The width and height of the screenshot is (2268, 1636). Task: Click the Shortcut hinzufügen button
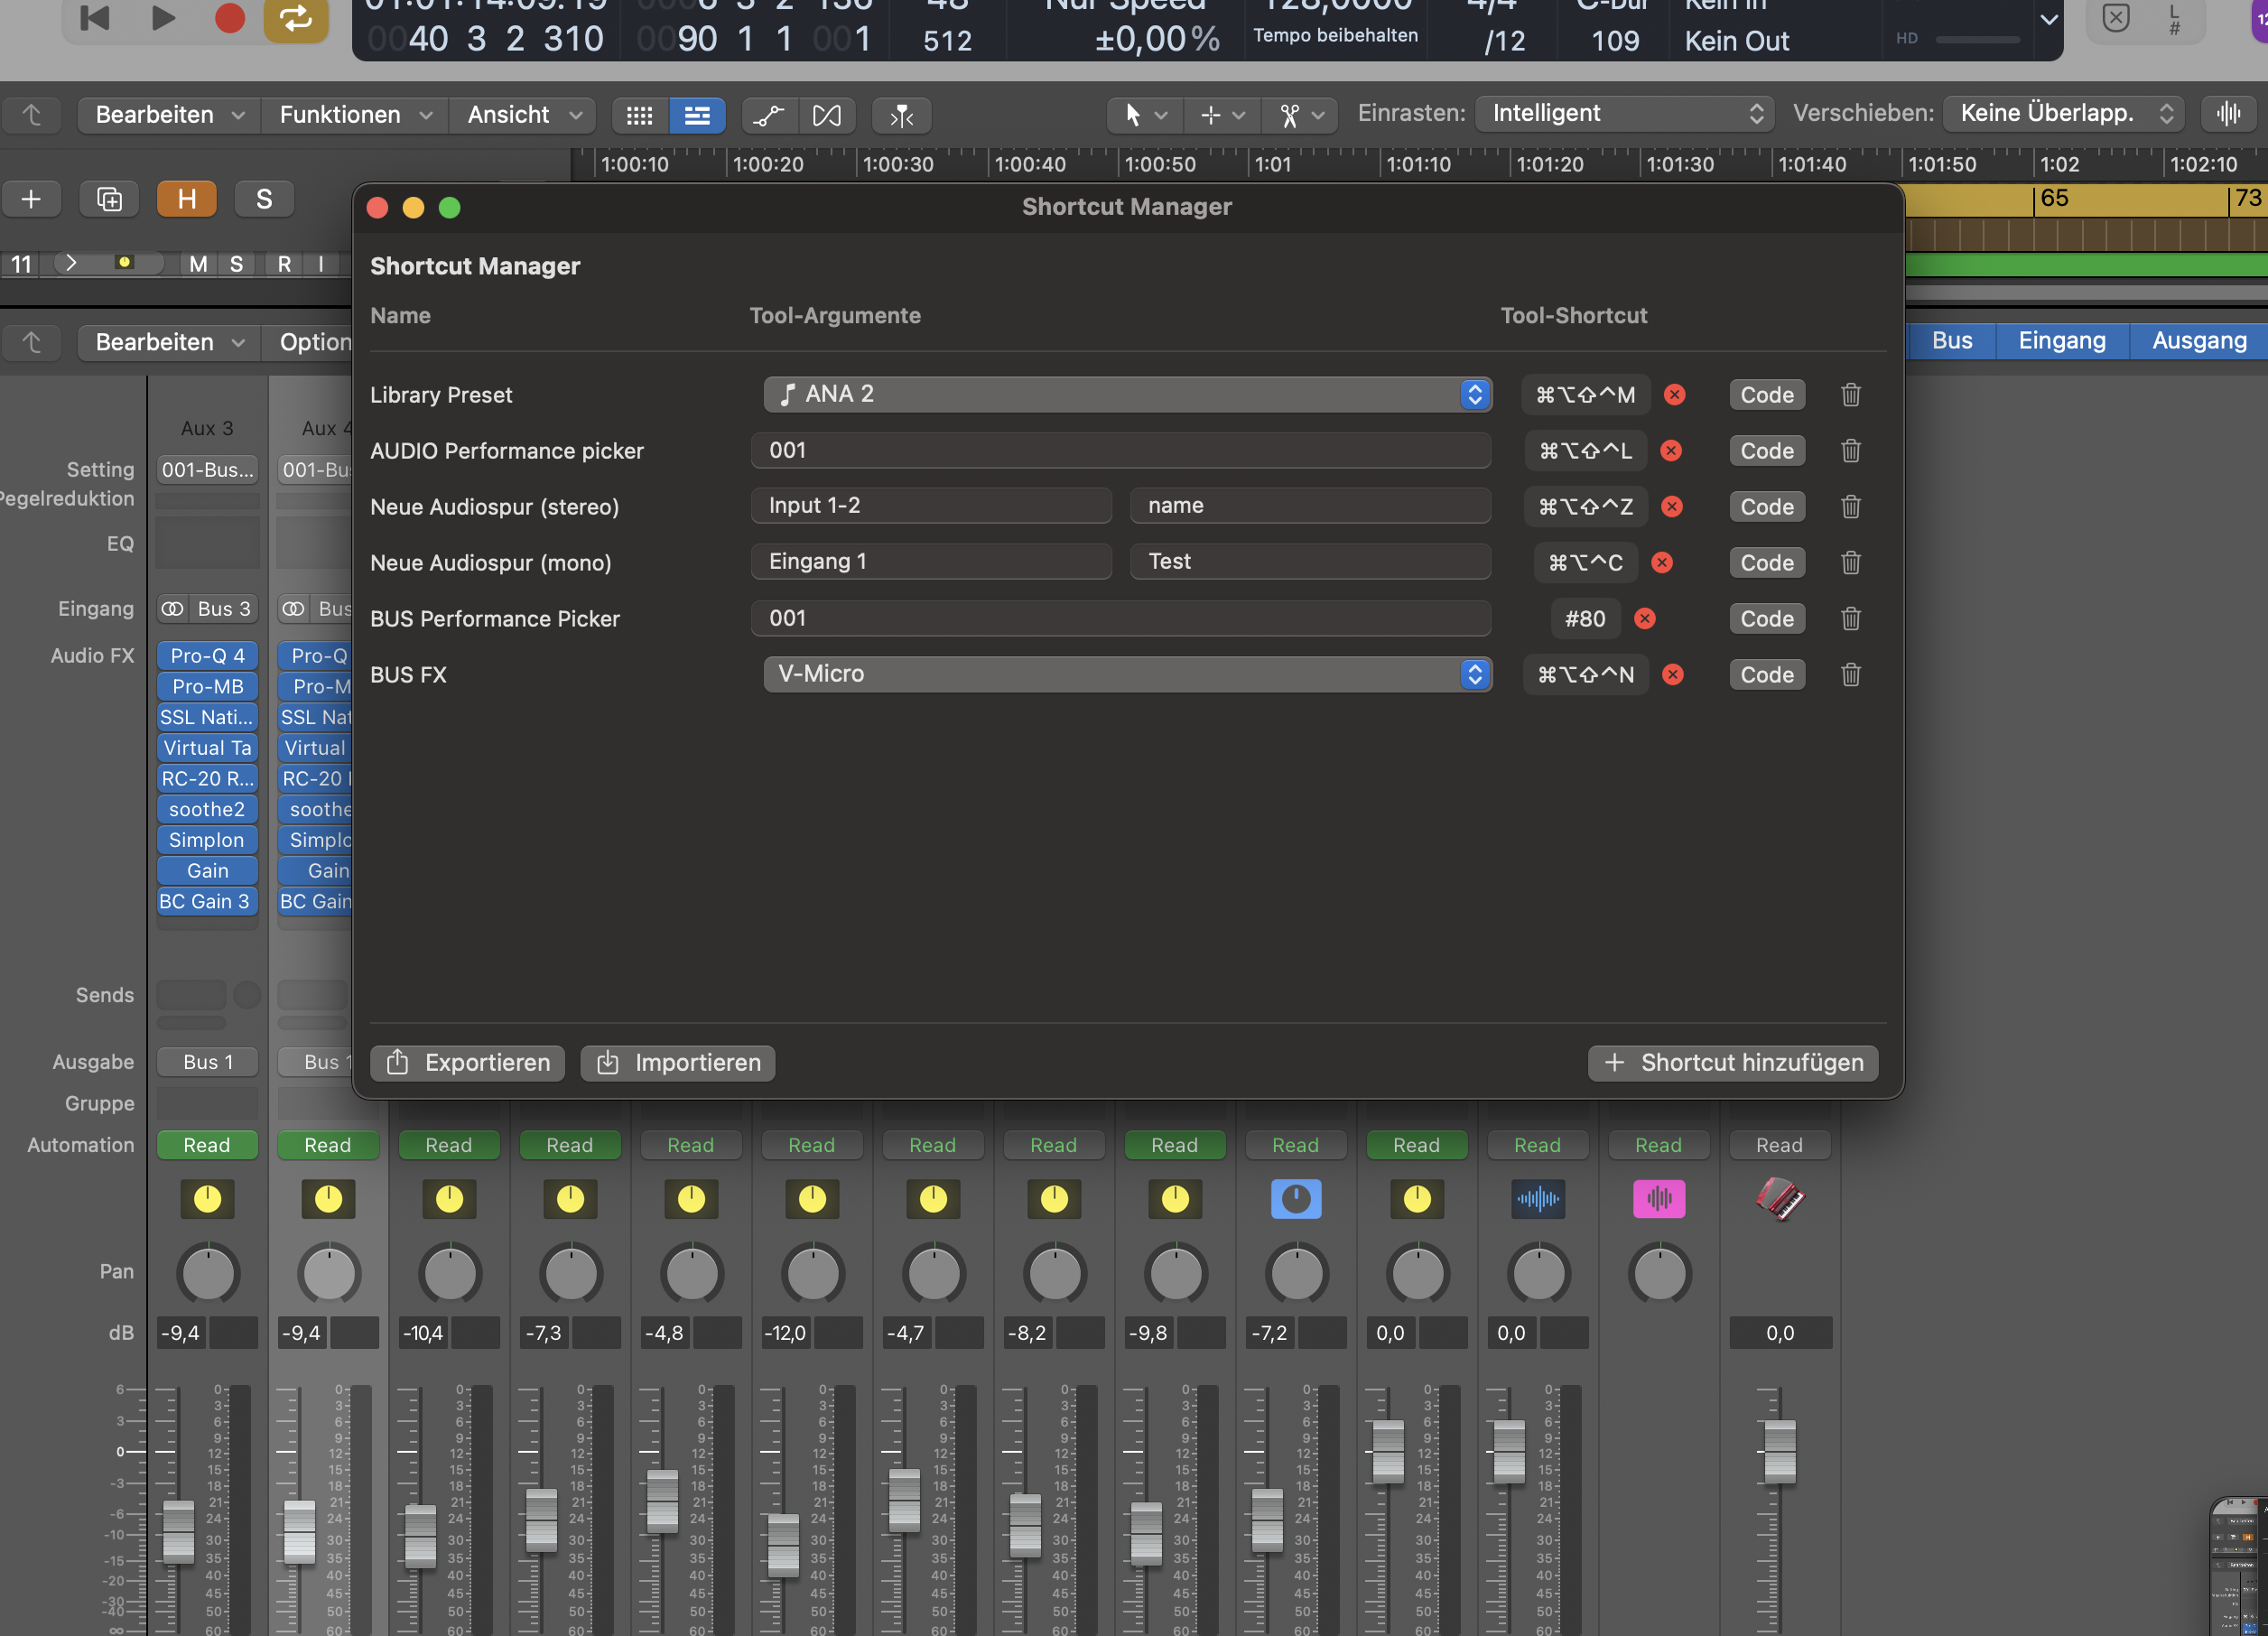tap(1732, 1062)
